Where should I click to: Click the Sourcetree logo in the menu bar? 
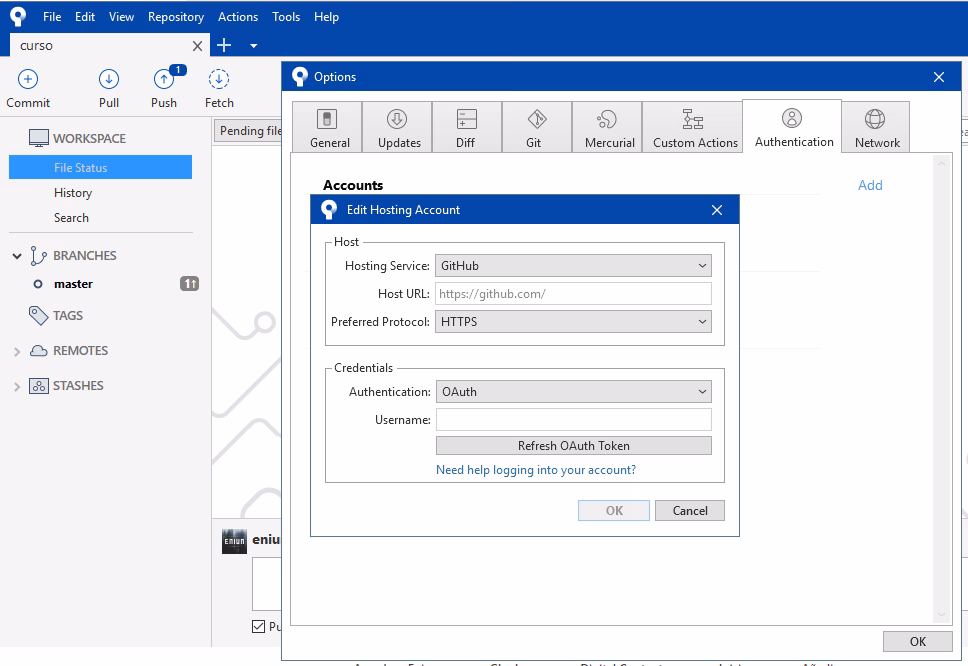coord(19,17)
